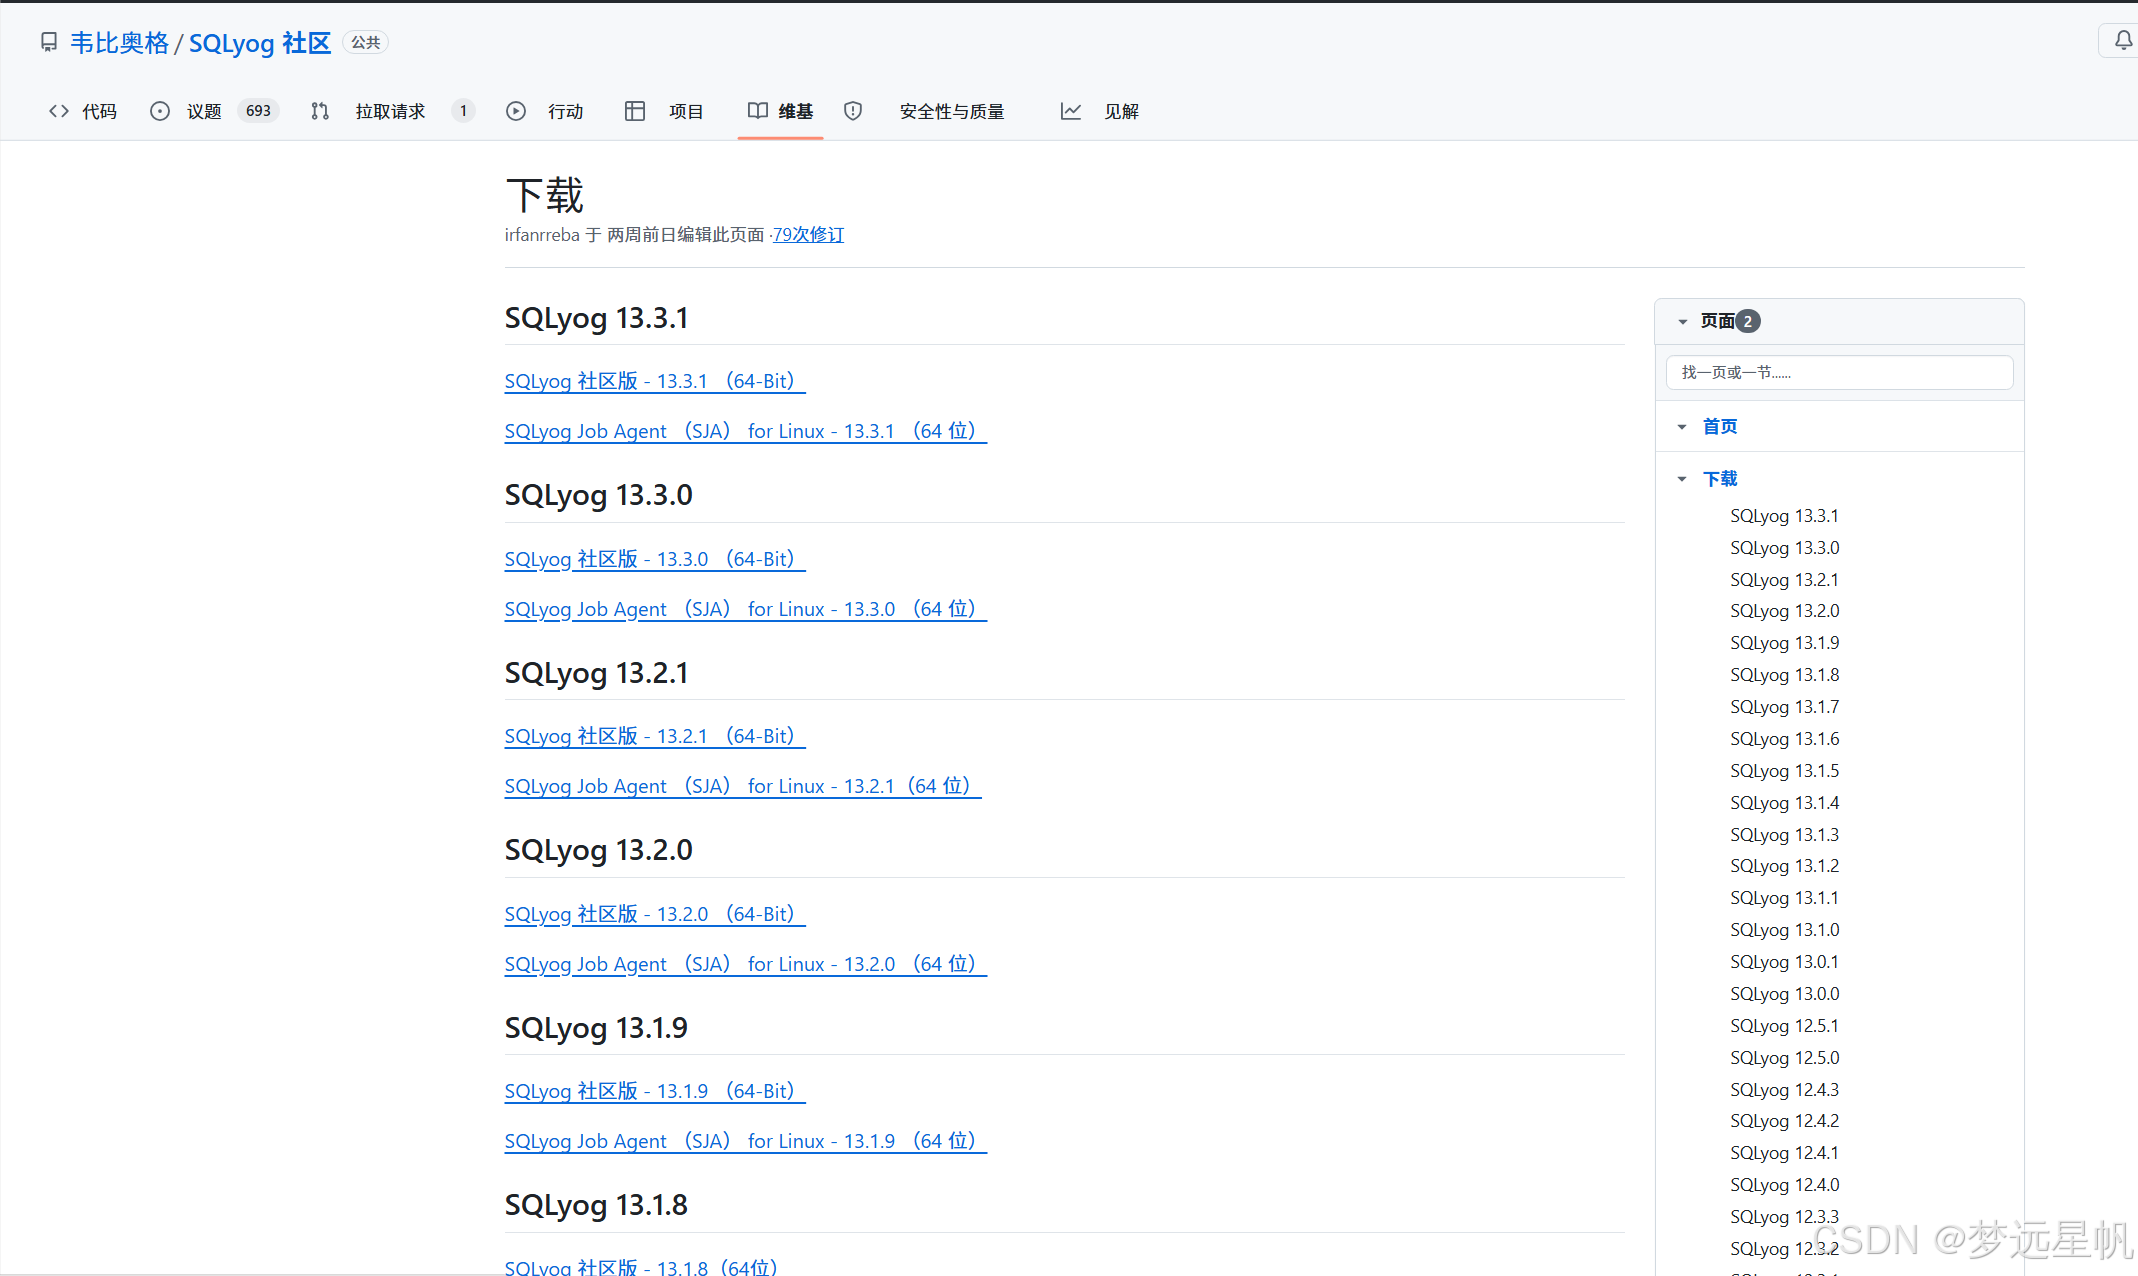Click the wiki book icon
This screenshot has width=2138, height=1276.
tap(757, 111)
